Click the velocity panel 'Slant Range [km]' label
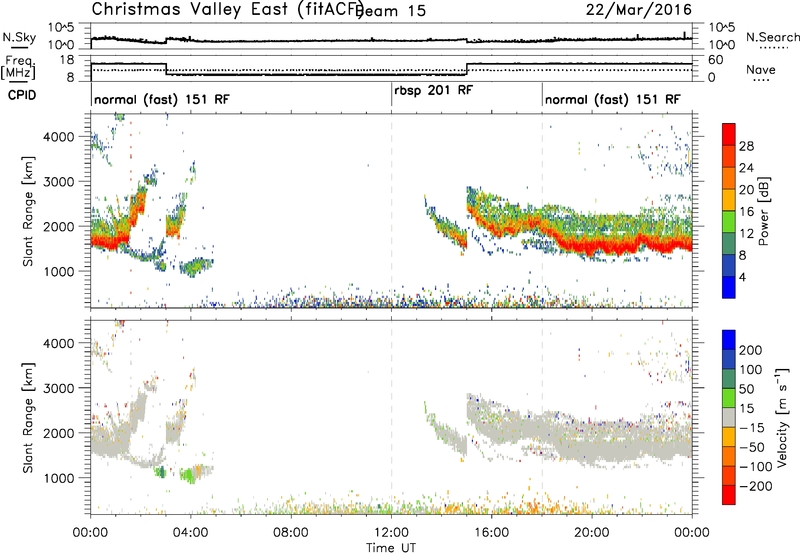Image resolution: width=800 pixels, height=554 pixels. tap(28, 418)
